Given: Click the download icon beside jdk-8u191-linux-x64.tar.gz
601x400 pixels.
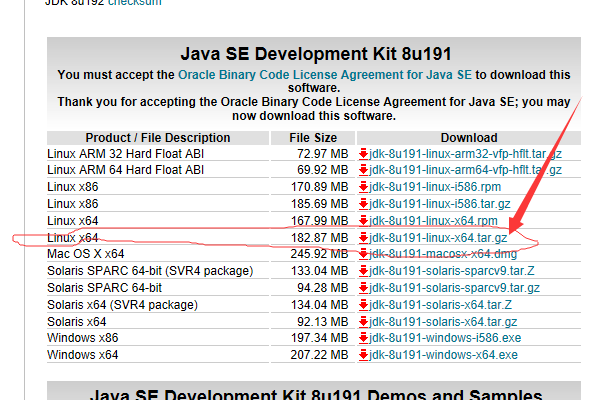Looking at the screenshot, I should (363, 238).
